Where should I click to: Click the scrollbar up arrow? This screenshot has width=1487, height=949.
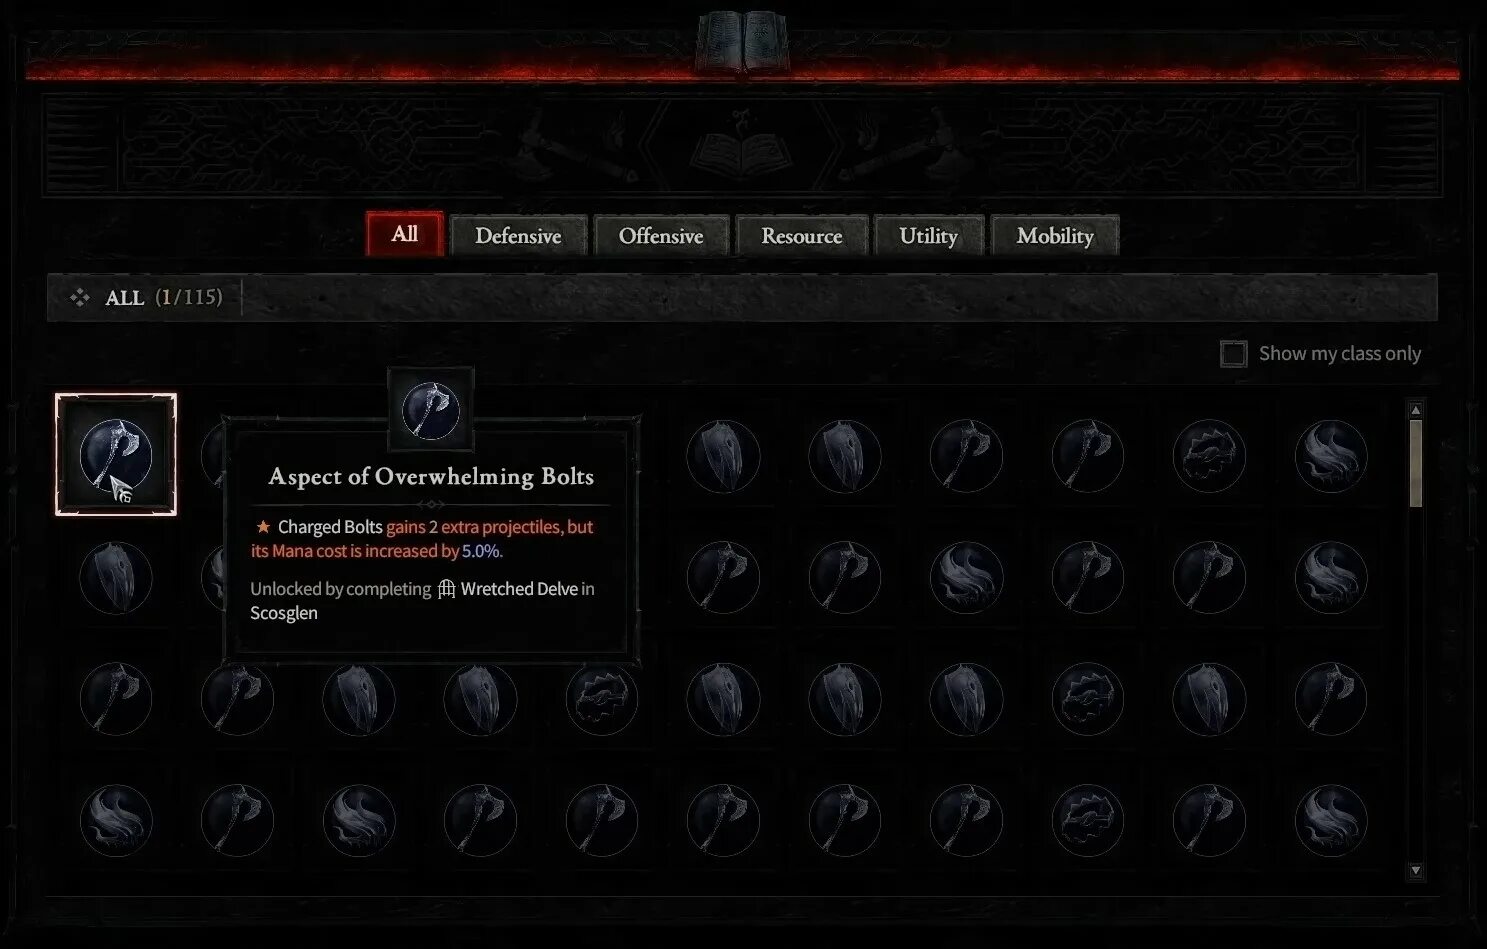1415,410
